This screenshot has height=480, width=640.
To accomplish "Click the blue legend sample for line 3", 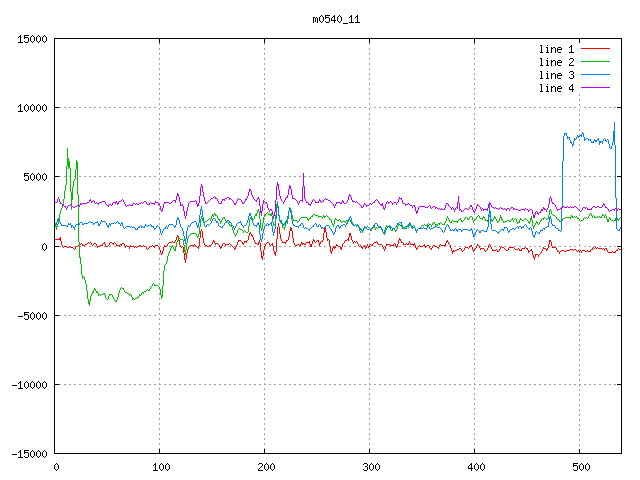I will click(596, 75).
